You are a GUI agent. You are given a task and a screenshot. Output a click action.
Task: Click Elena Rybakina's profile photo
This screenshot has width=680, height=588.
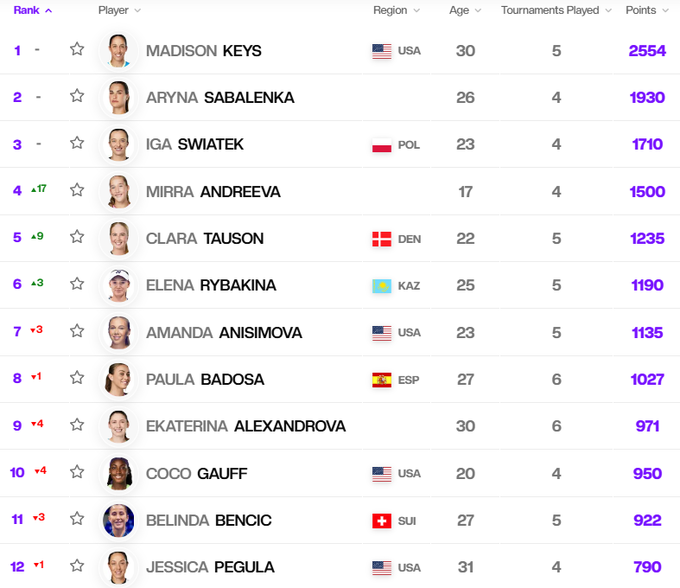[119, 286]
